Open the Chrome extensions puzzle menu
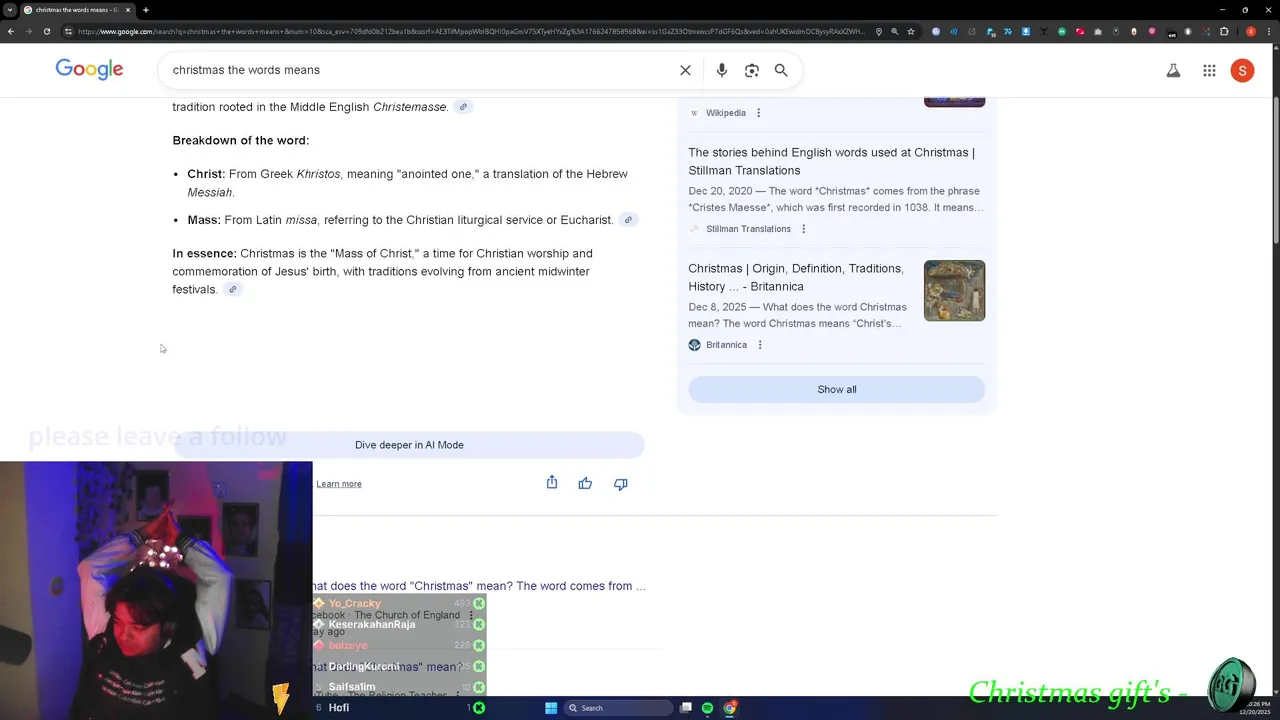The width and height of the screenshot is (1280, 720). 1224,32
